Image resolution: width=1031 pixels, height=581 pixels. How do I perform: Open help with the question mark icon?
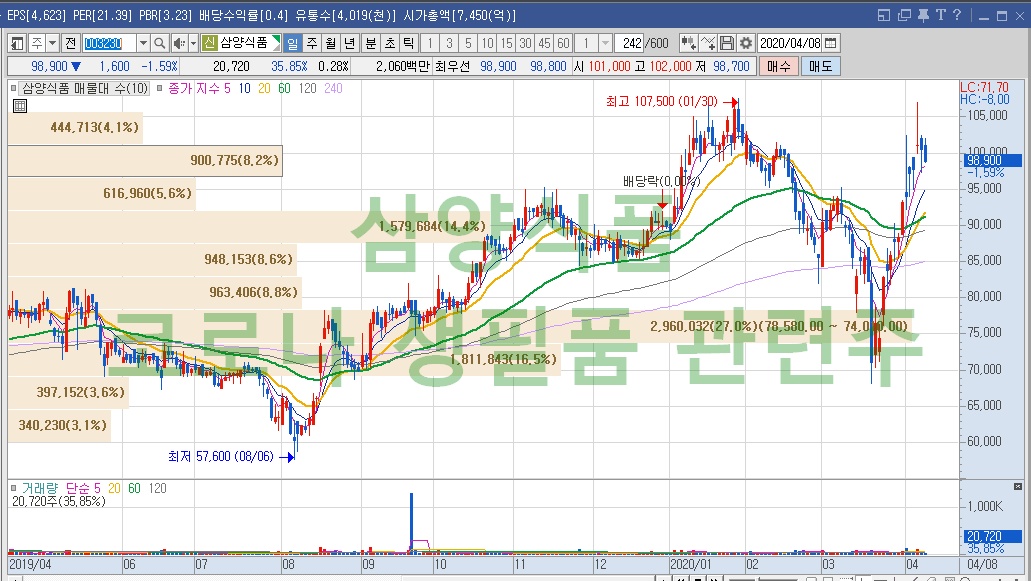[x=957, y=15]
